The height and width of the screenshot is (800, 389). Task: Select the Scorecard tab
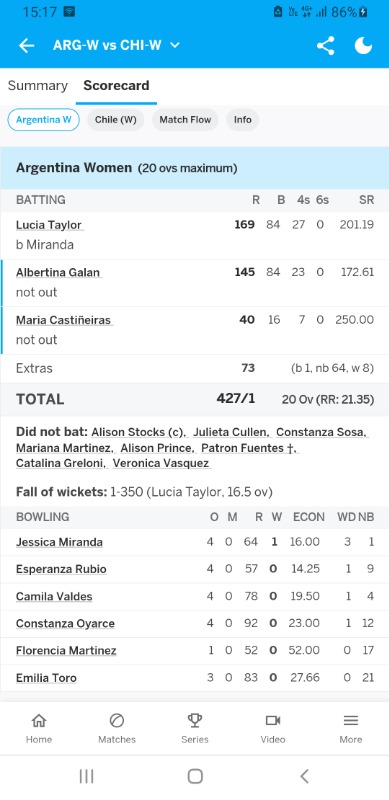point(116,86)
